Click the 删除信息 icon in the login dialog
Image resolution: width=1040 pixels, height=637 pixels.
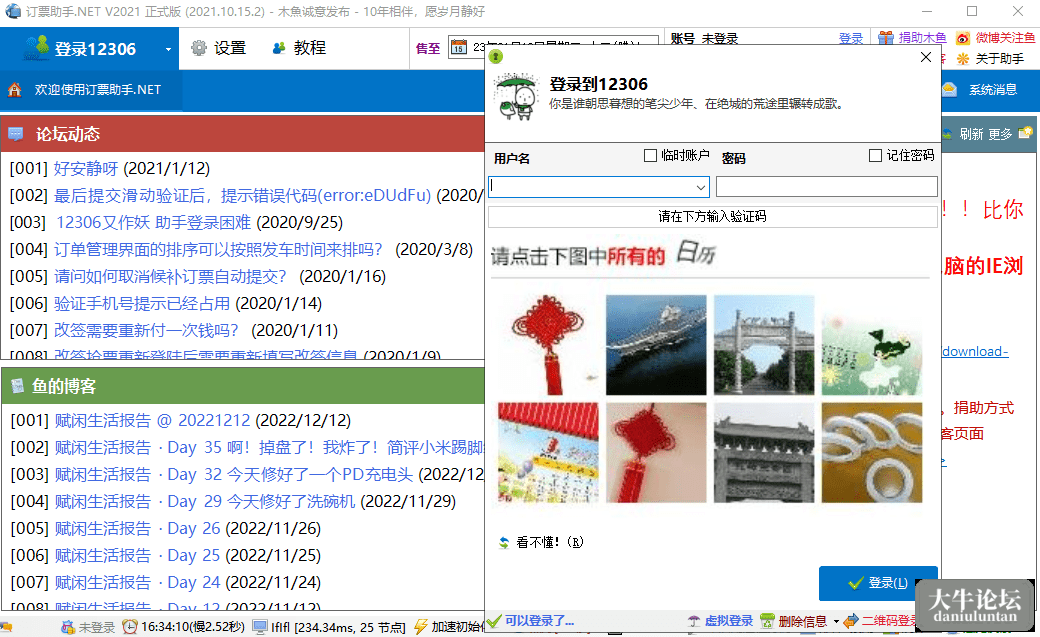point(767,621)
